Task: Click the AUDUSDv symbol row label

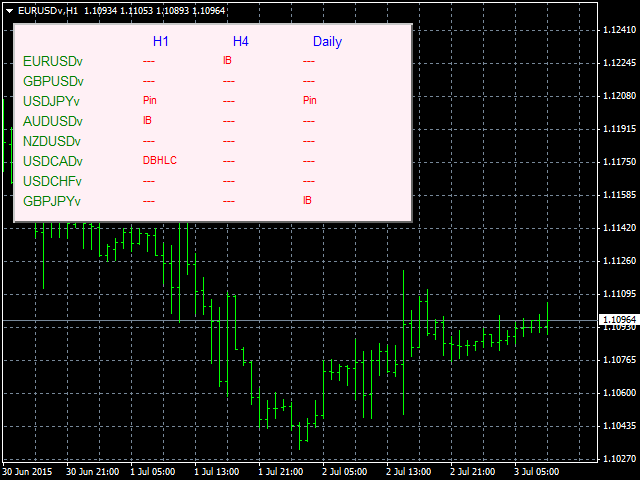Action: pyautogui.click(x=53, y=121)
